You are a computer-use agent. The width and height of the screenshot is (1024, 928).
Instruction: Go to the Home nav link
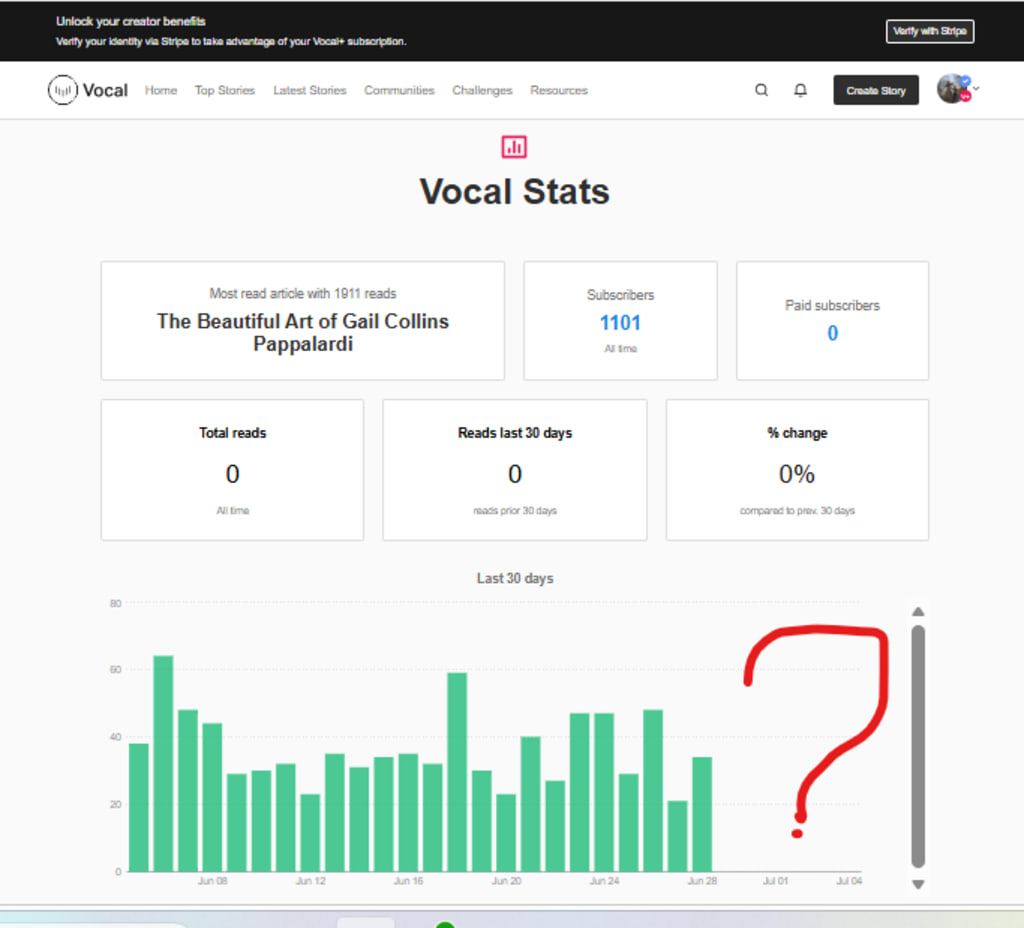(161, 90)
